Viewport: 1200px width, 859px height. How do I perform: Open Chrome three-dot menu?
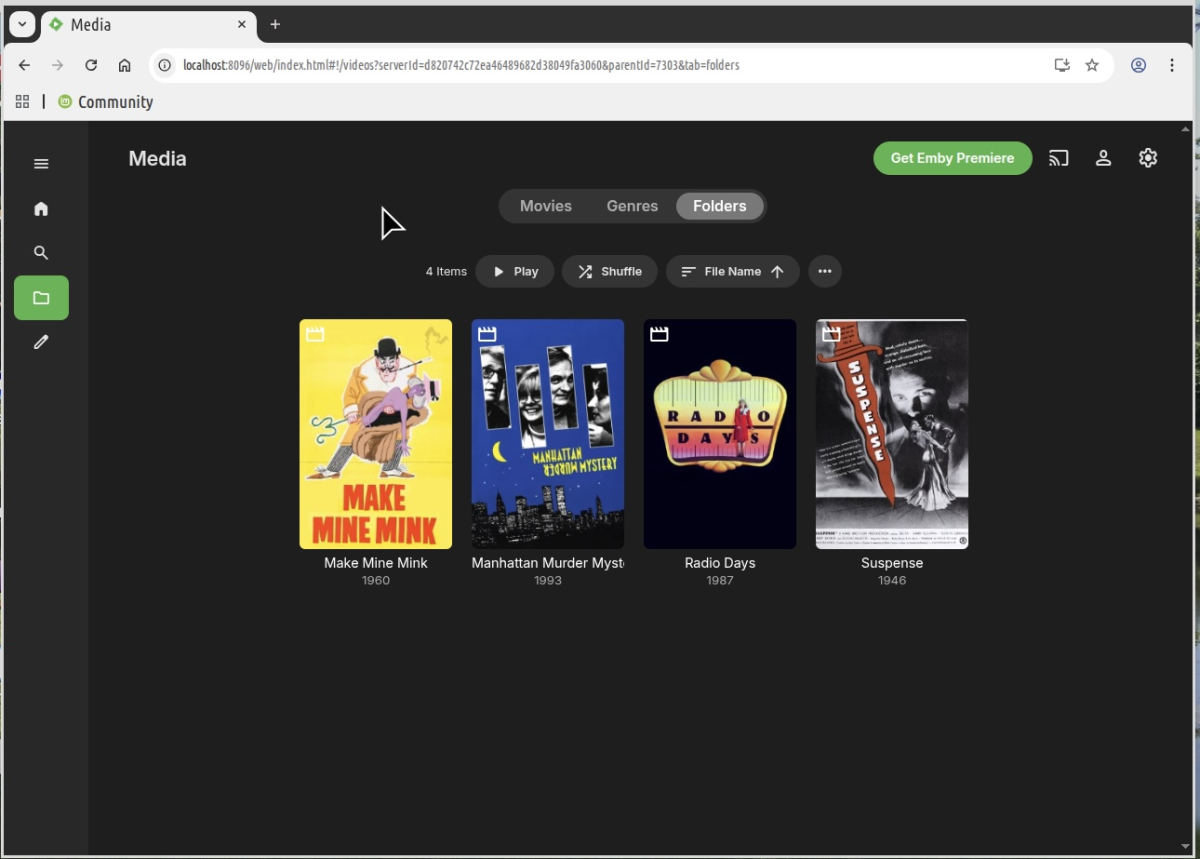[1172, 65]
